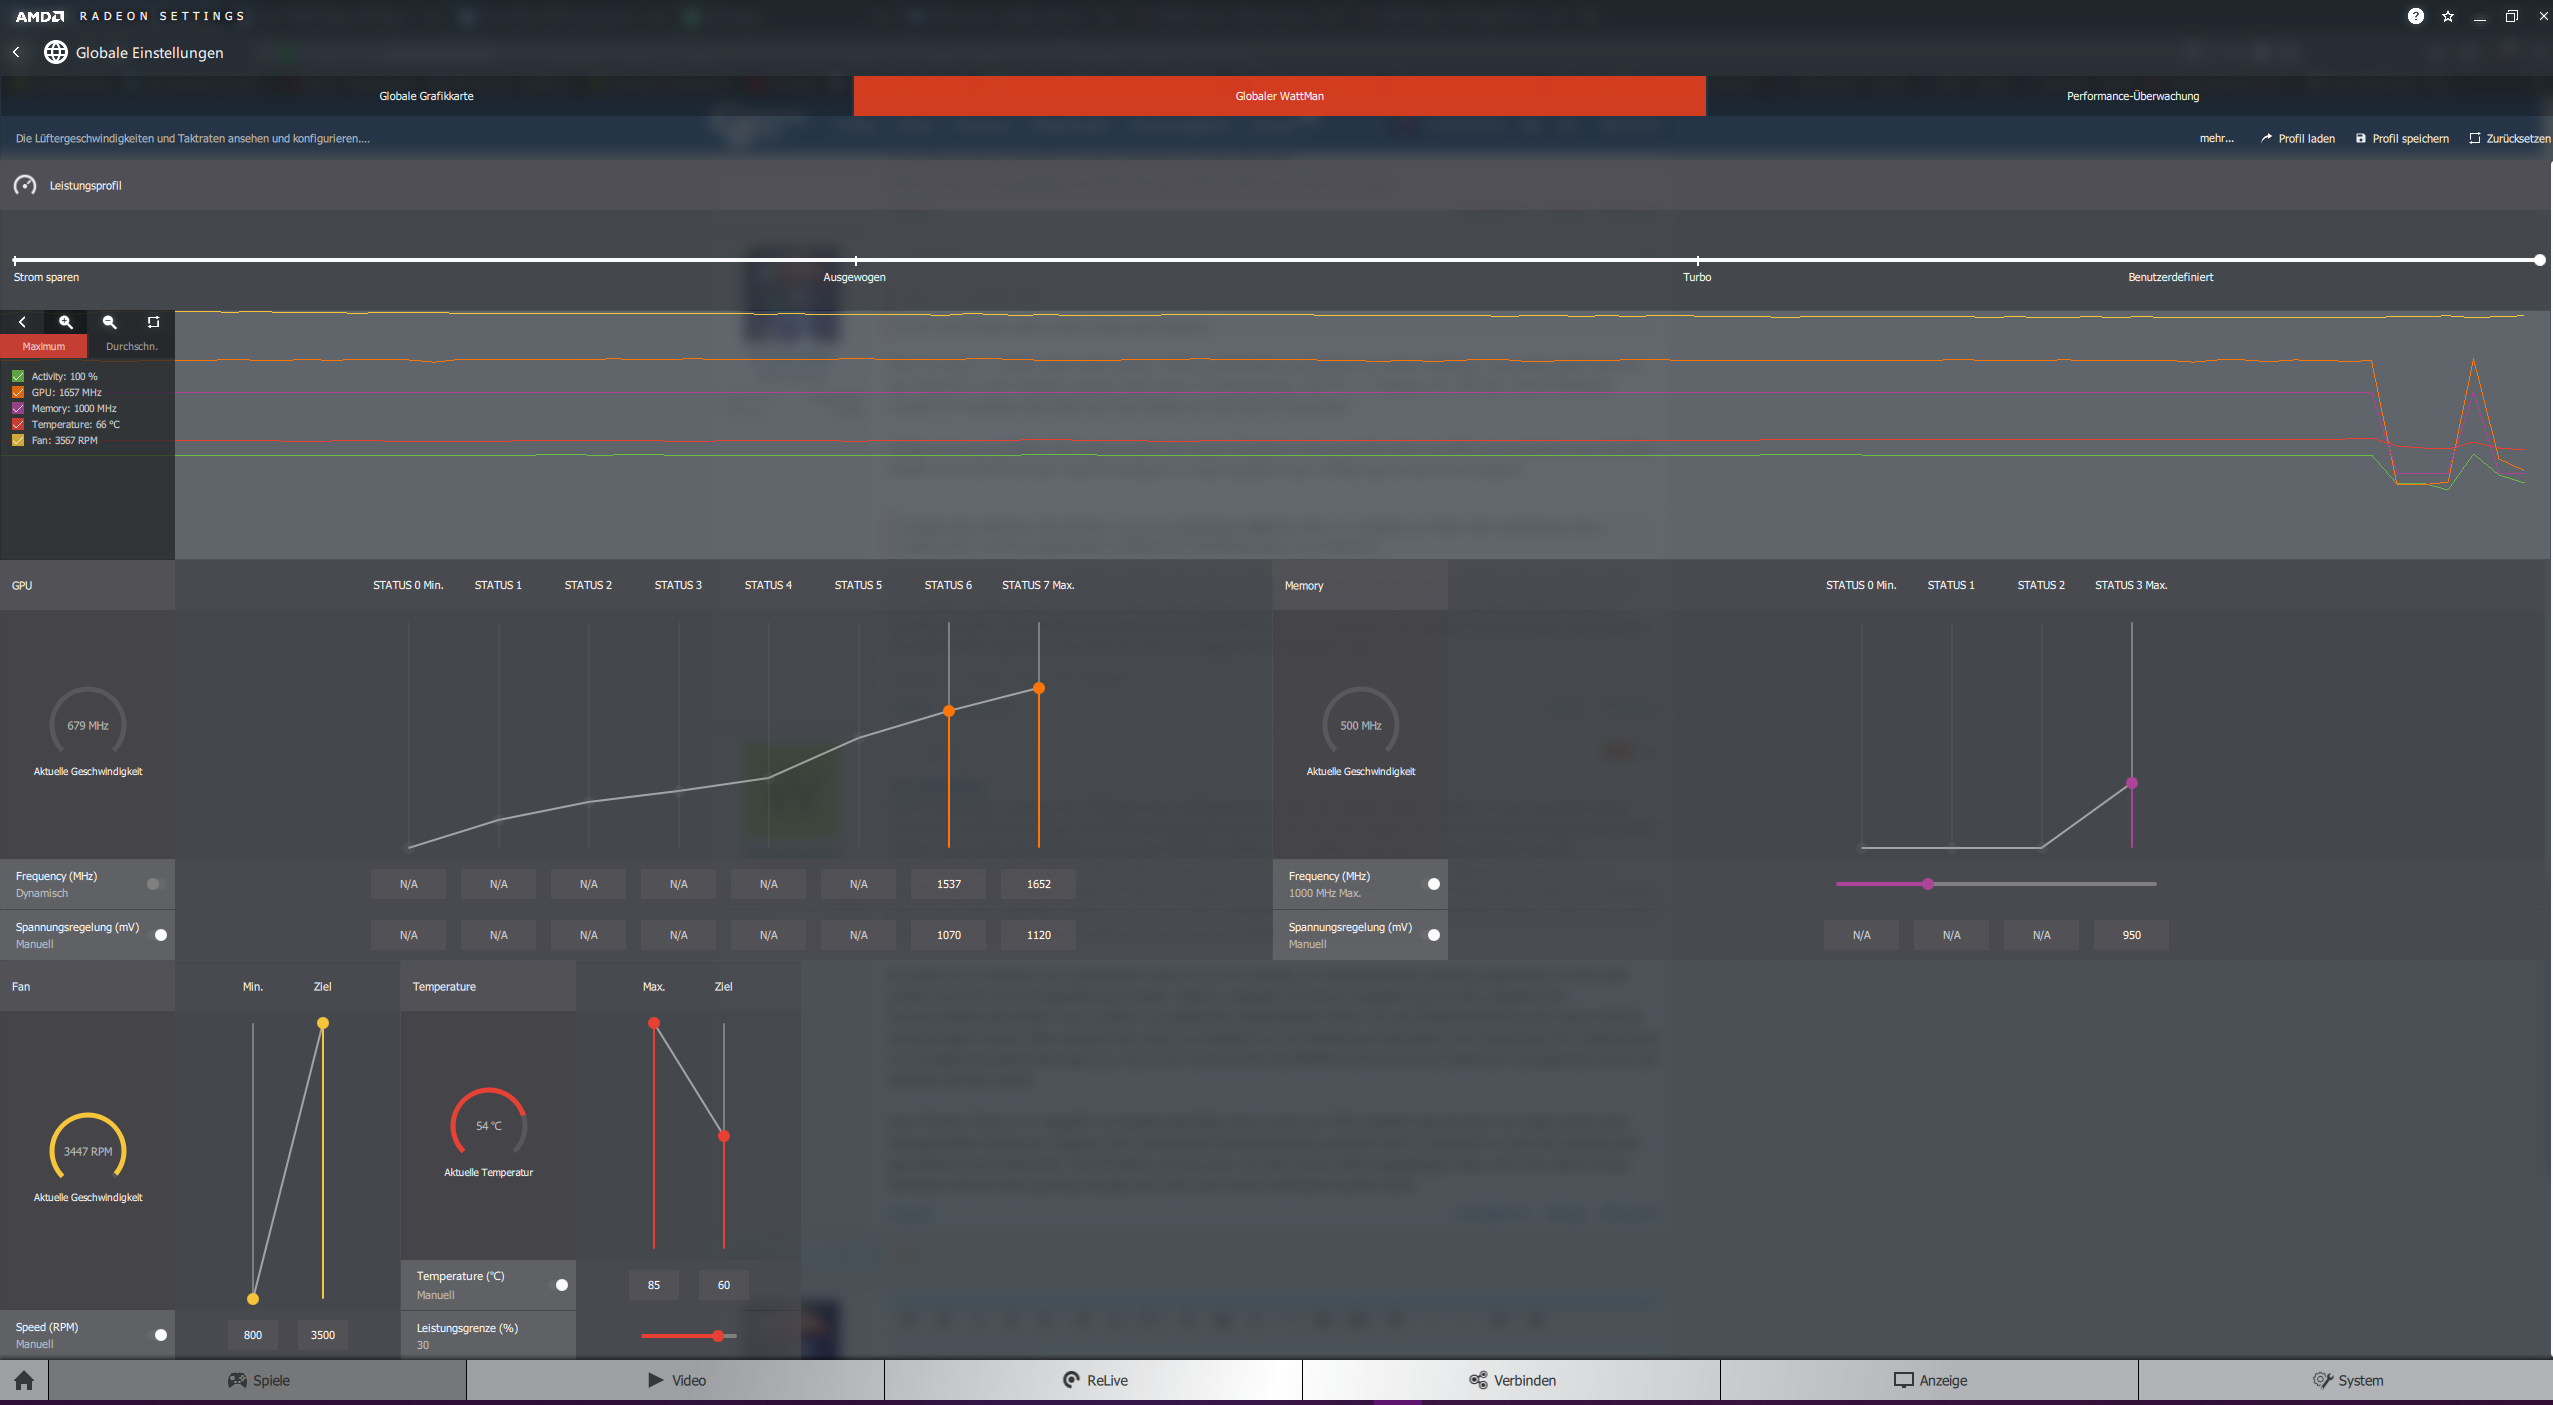The image size is (2553, 1405).
Task: Open help via the question mark icon
Action: tap(2415, 16)
